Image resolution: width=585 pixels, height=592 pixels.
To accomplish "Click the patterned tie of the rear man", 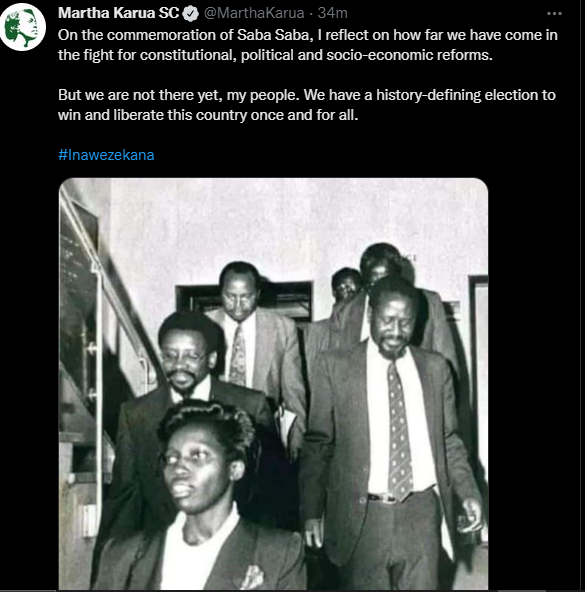I will [238, 355].
